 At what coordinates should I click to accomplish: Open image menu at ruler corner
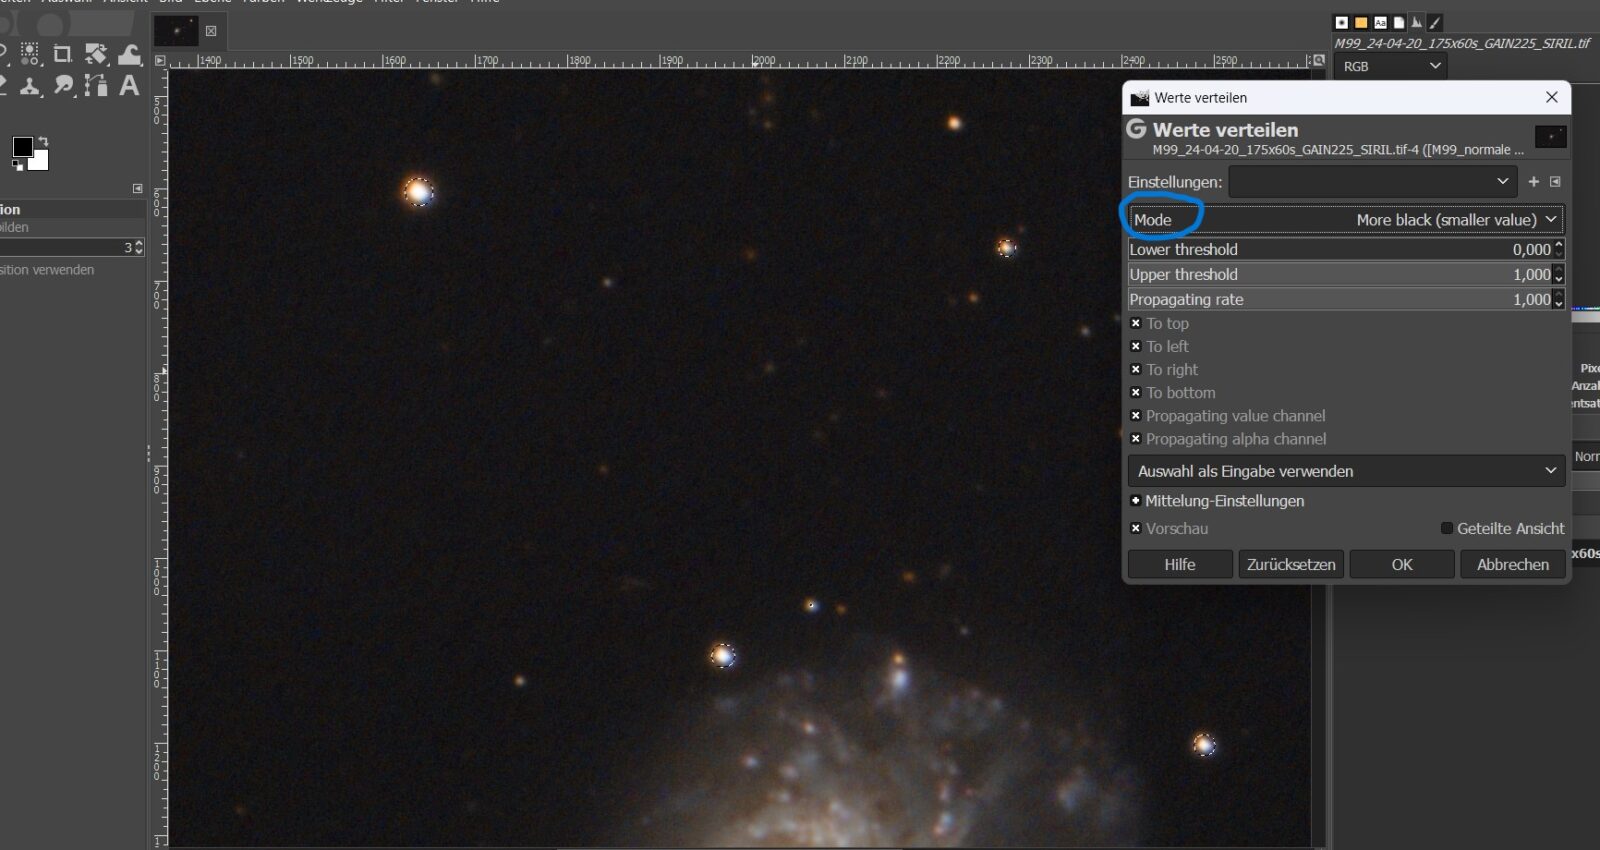[x=160, y=61]
